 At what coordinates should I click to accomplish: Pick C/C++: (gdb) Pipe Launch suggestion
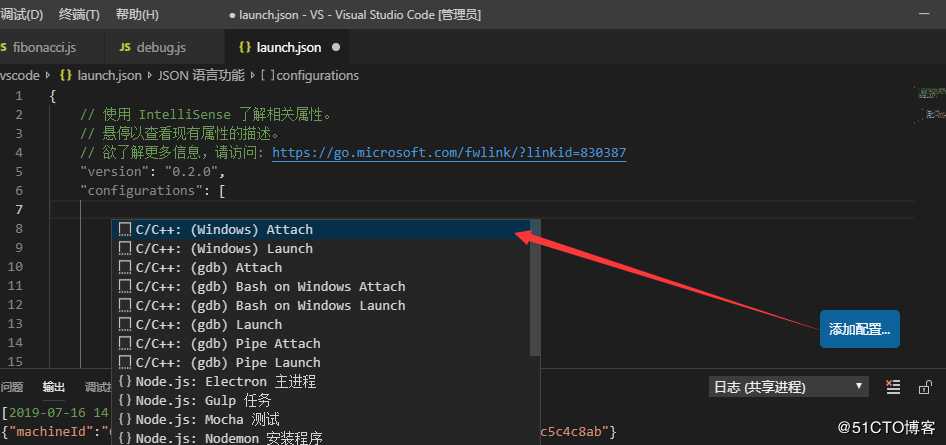tap(321, 362)
